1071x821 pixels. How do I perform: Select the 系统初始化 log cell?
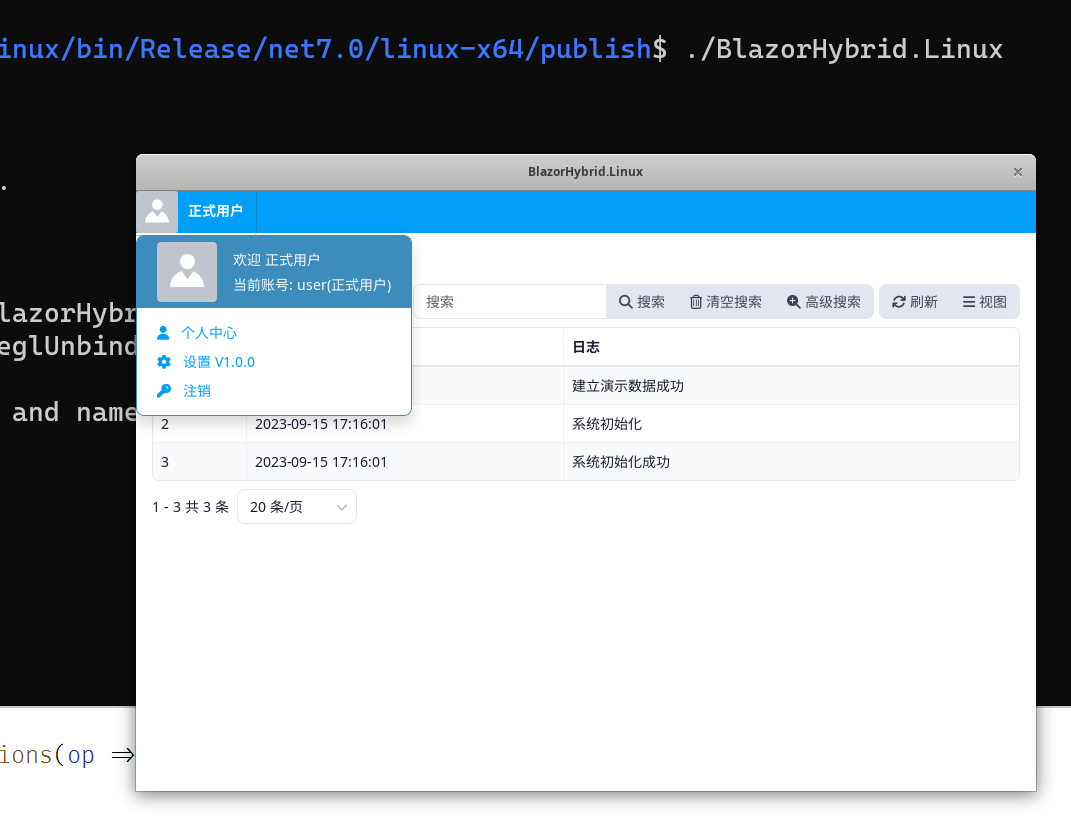point(791,424)
